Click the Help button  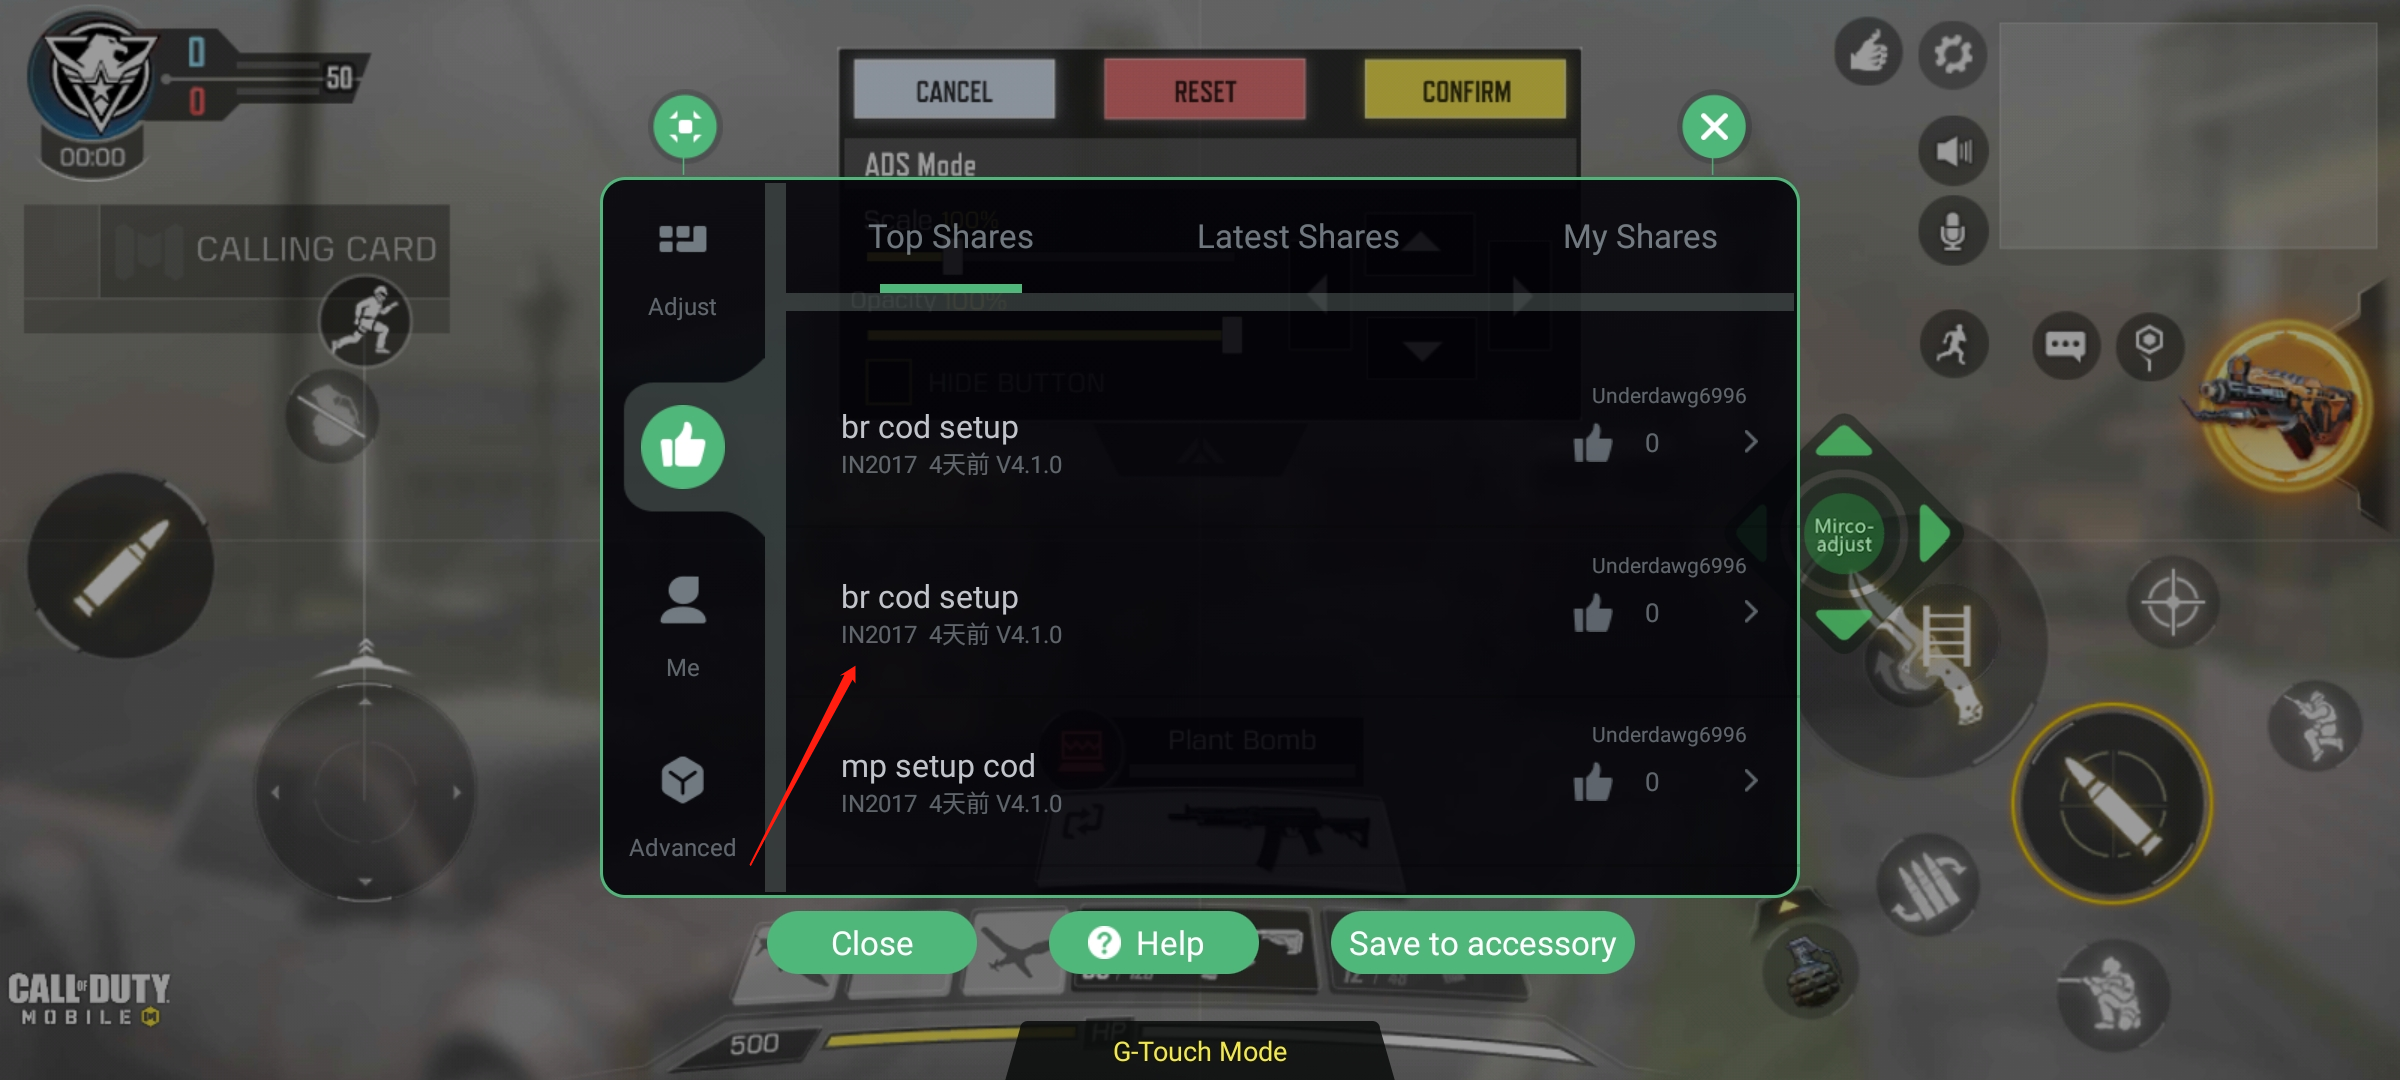coord(1153,943)
